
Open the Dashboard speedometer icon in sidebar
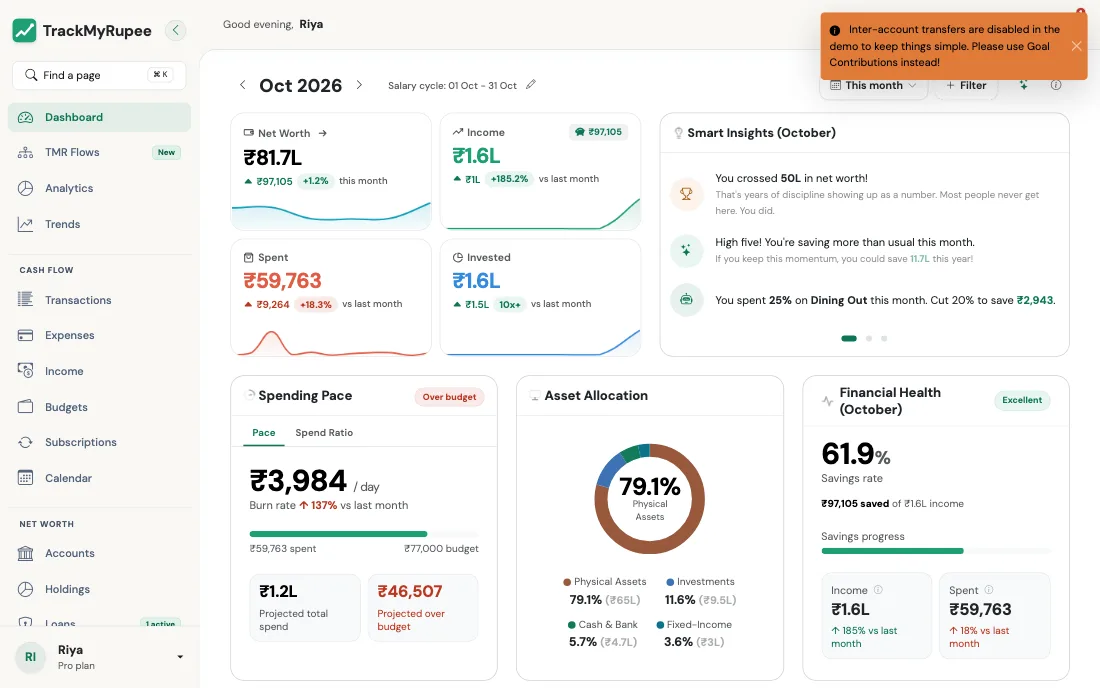(25, 117)
